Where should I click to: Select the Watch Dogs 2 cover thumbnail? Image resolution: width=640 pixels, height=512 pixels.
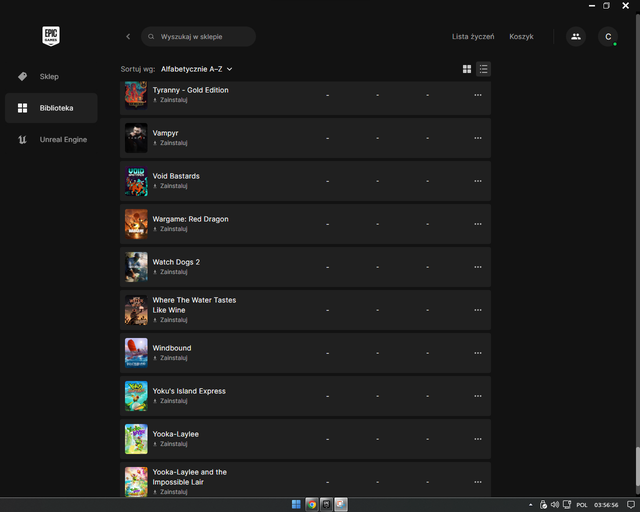coord(136,267)
